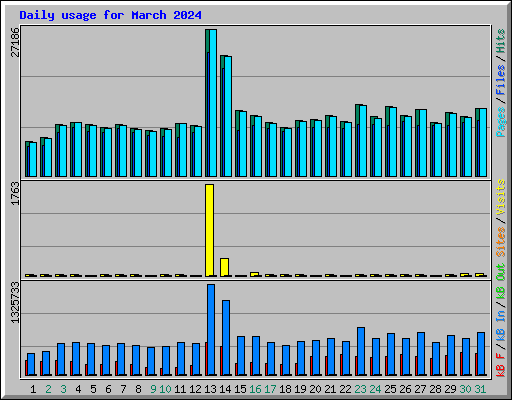The width and height of the screenshot is (512, 400).
Task: Click the green day 31 x-axis label
Action: pyautogui.click(x=480, y=389)
